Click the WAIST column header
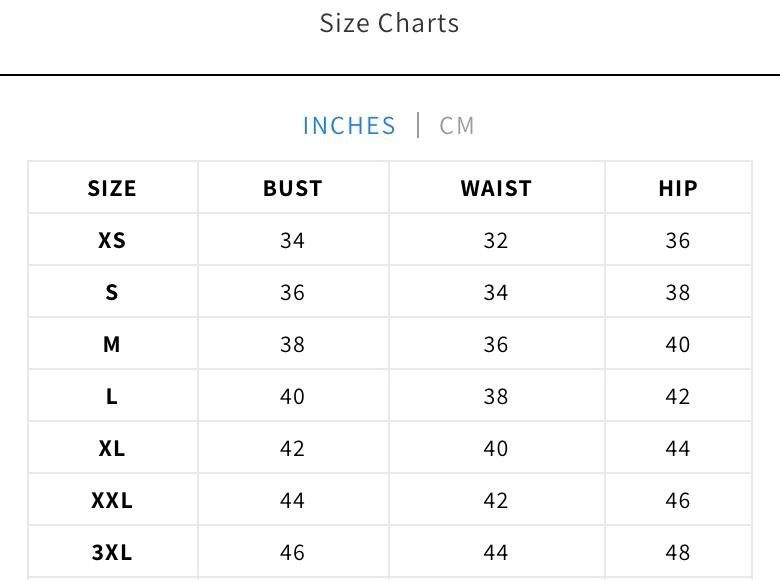This screenshot has width=780, height=580. [496, 188]
